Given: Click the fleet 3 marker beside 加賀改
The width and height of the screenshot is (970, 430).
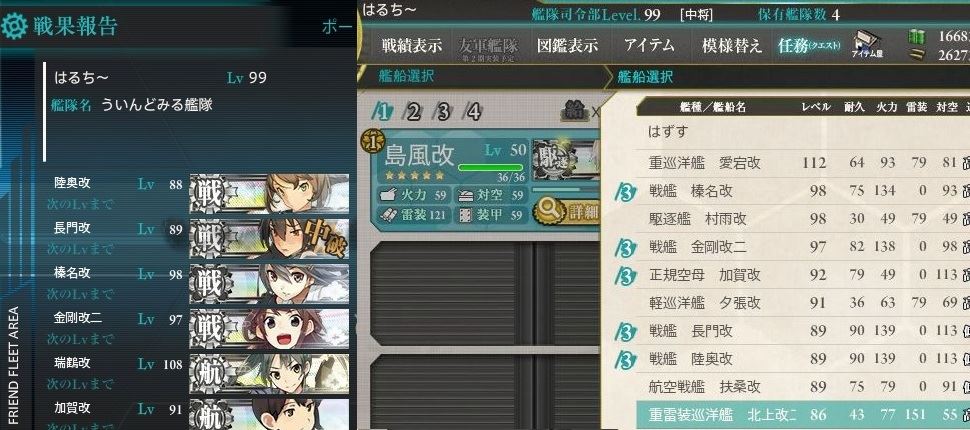Looking at the screenshot, I should 626,275.
